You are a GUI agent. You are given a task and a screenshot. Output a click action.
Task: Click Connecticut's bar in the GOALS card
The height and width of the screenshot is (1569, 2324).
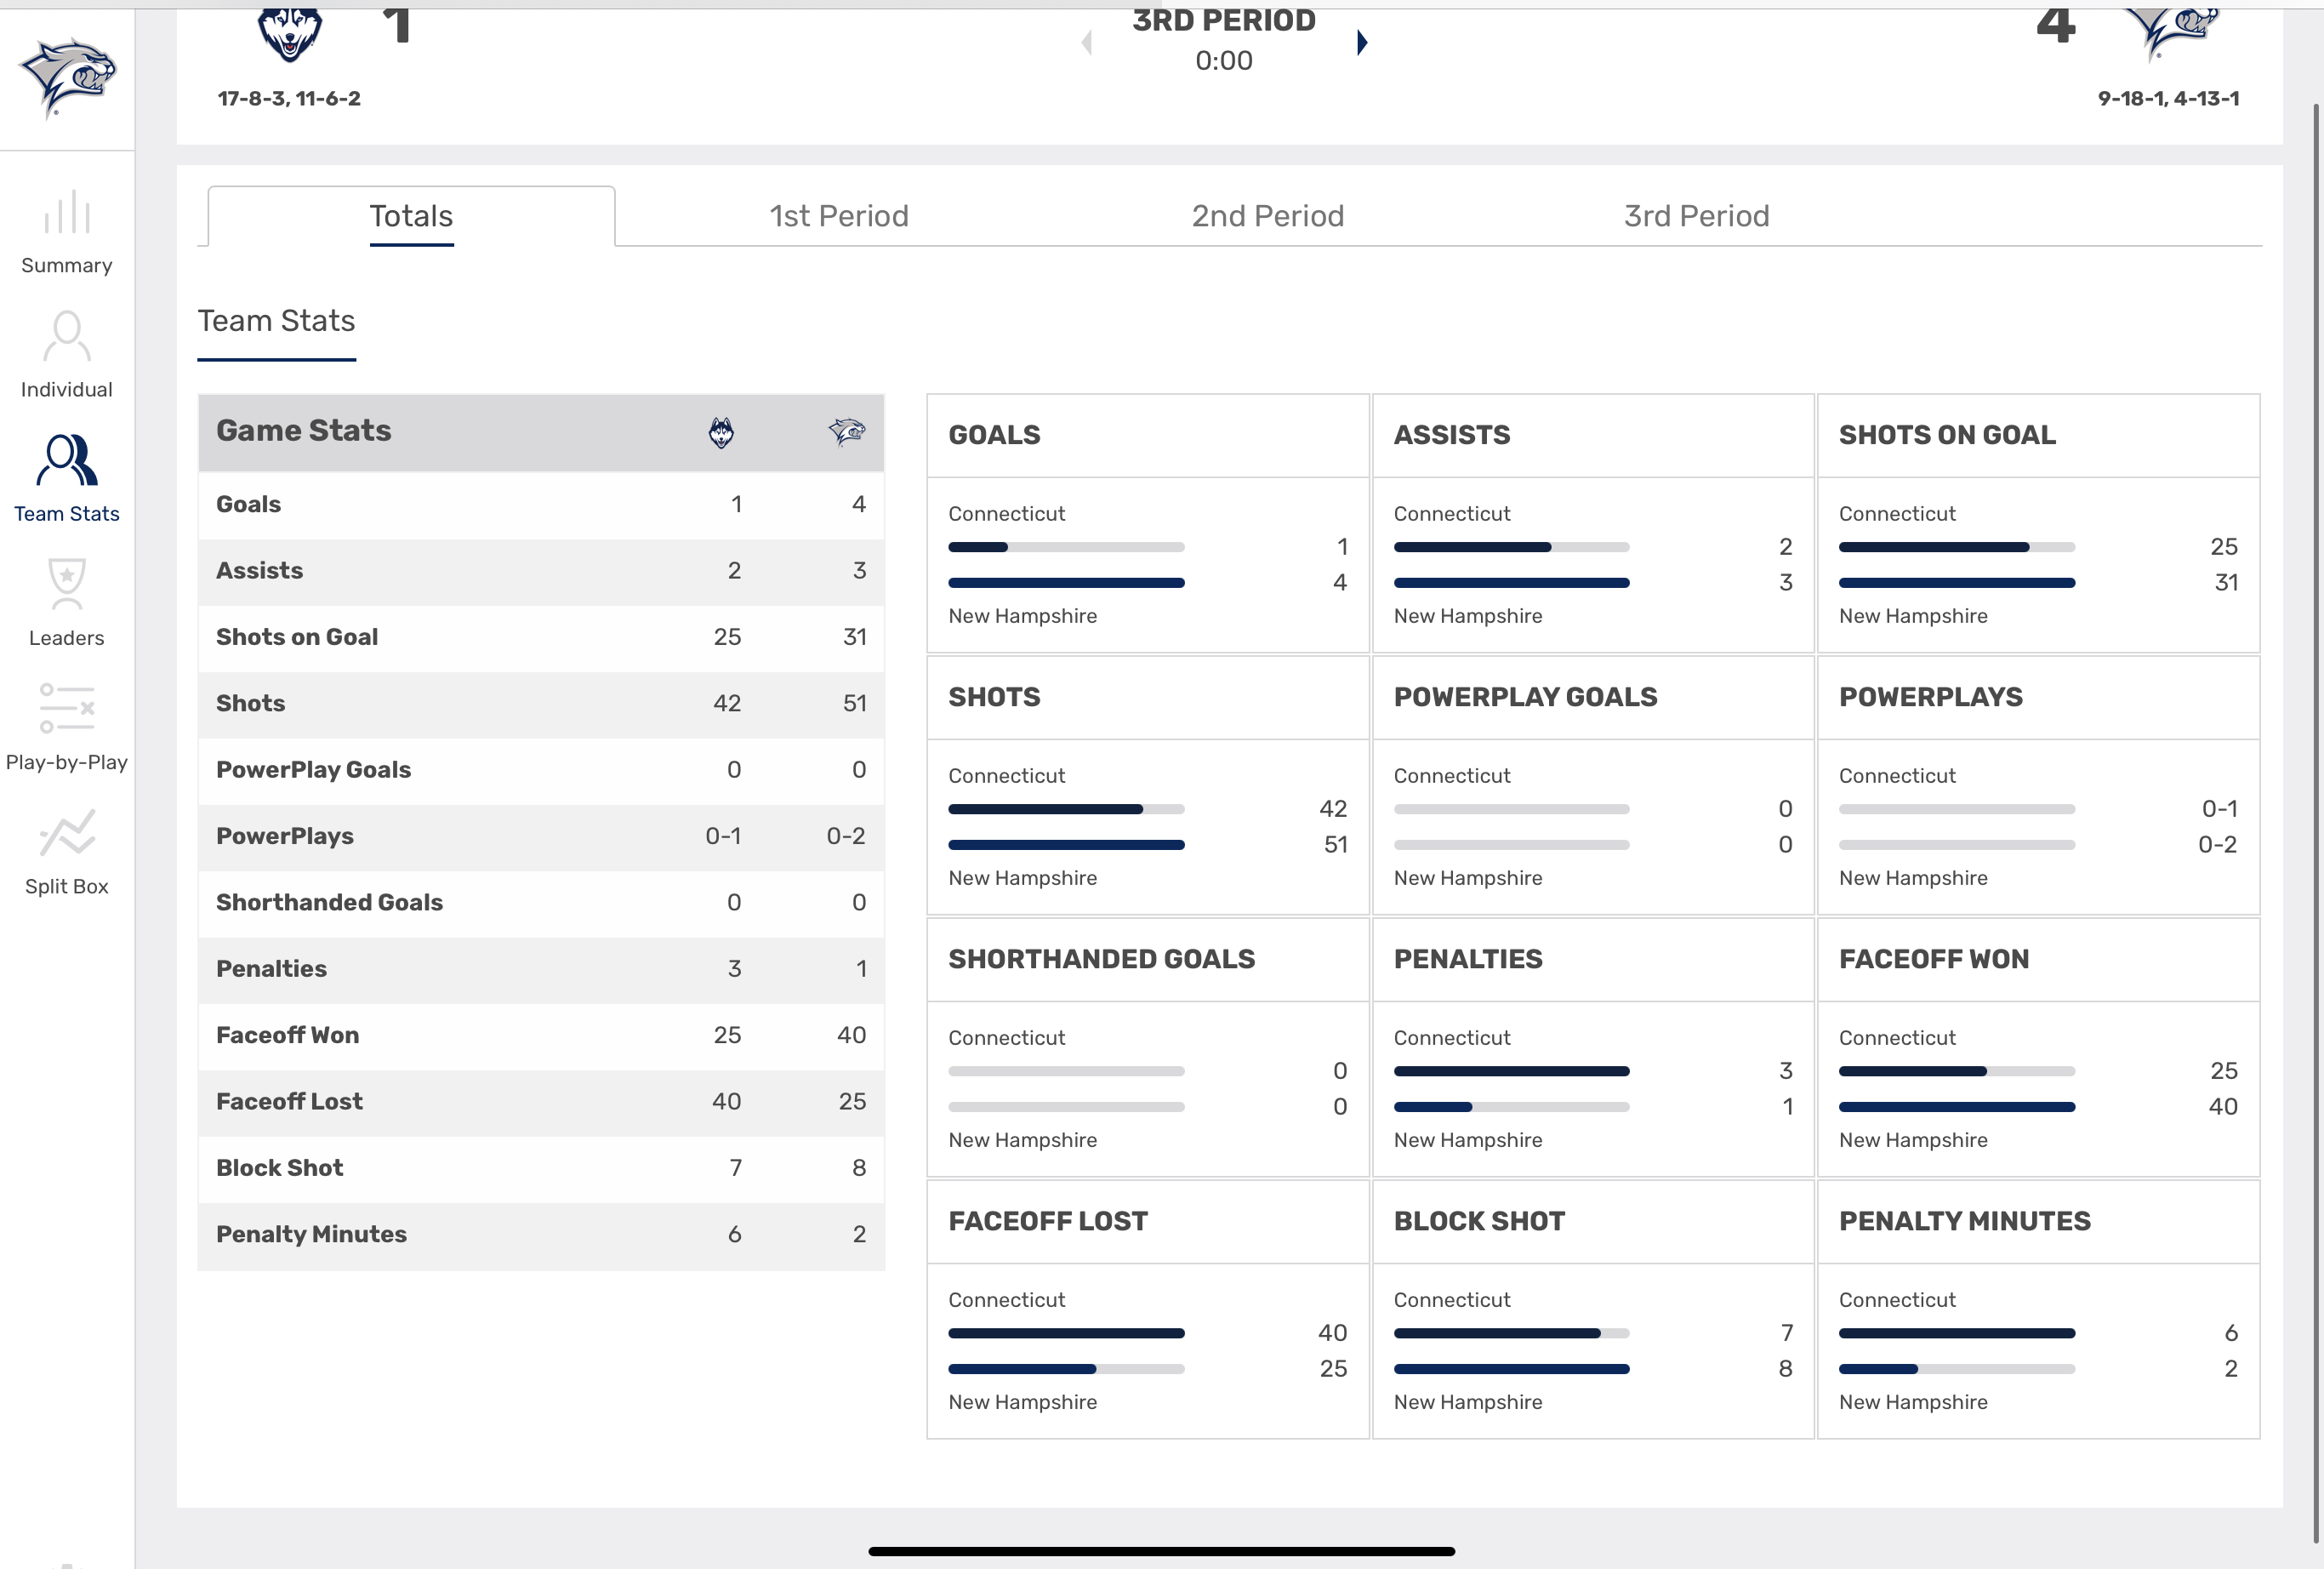[x=1066, y=547]
